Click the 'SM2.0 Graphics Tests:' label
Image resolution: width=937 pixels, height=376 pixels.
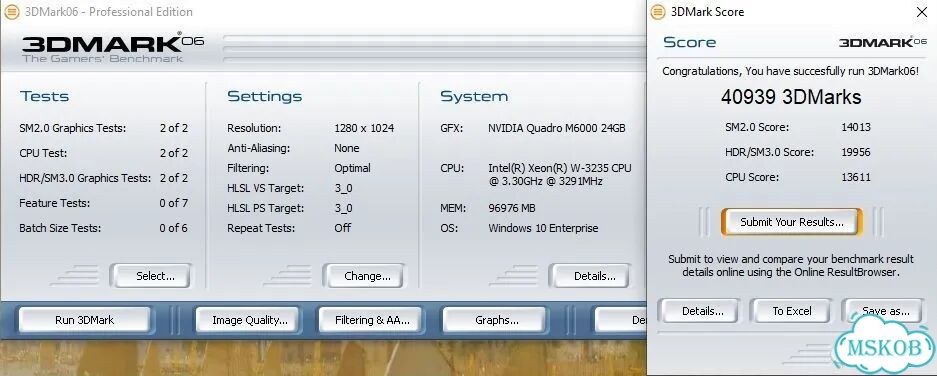73,128
